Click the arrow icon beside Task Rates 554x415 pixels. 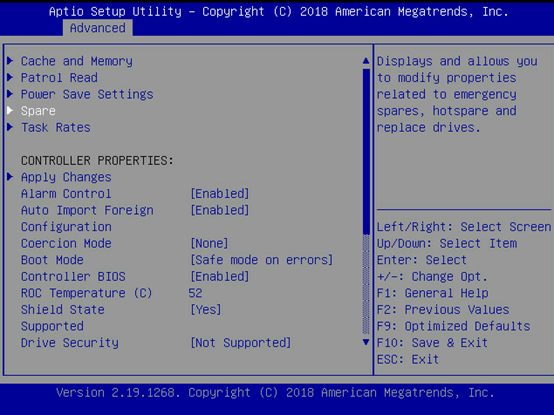[x=10, y=127]
